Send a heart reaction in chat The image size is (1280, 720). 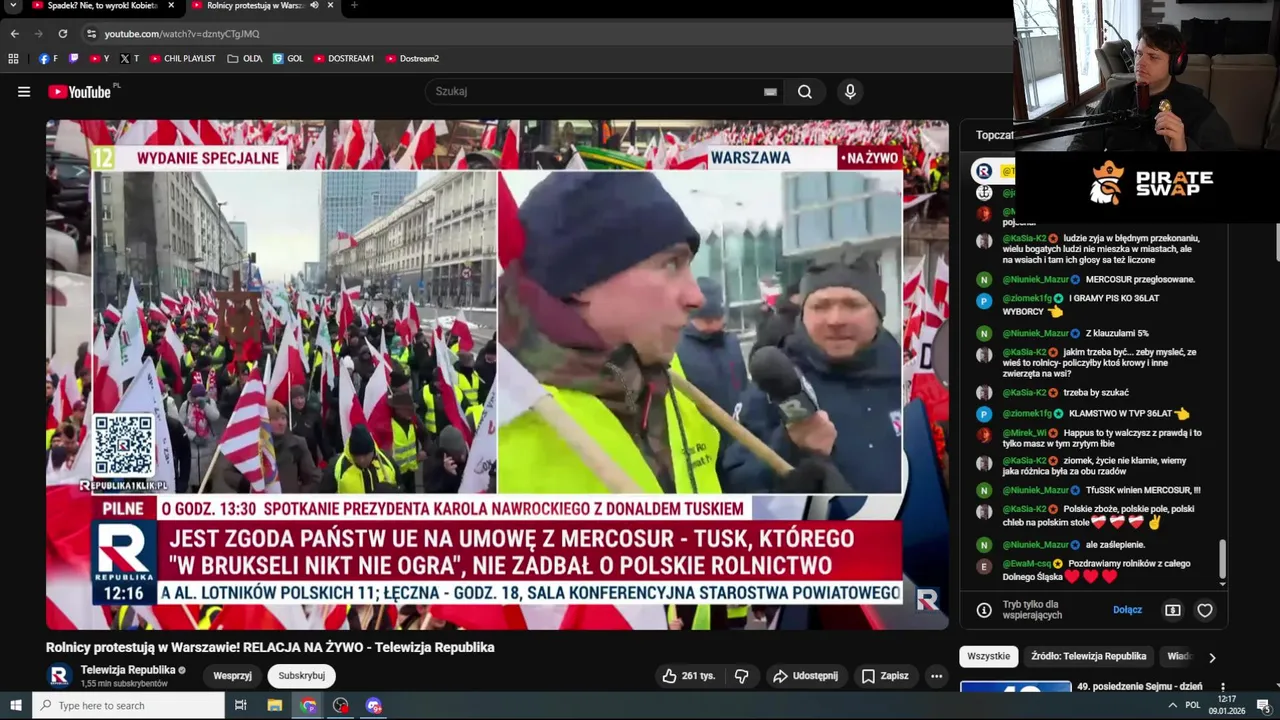coord(1205,610)
